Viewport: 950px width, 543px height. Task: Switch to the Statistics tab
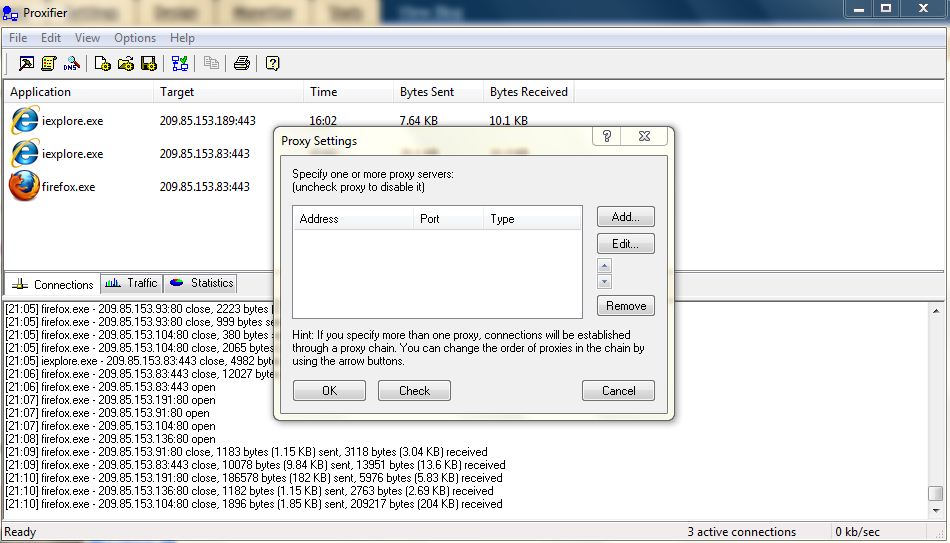201,283
